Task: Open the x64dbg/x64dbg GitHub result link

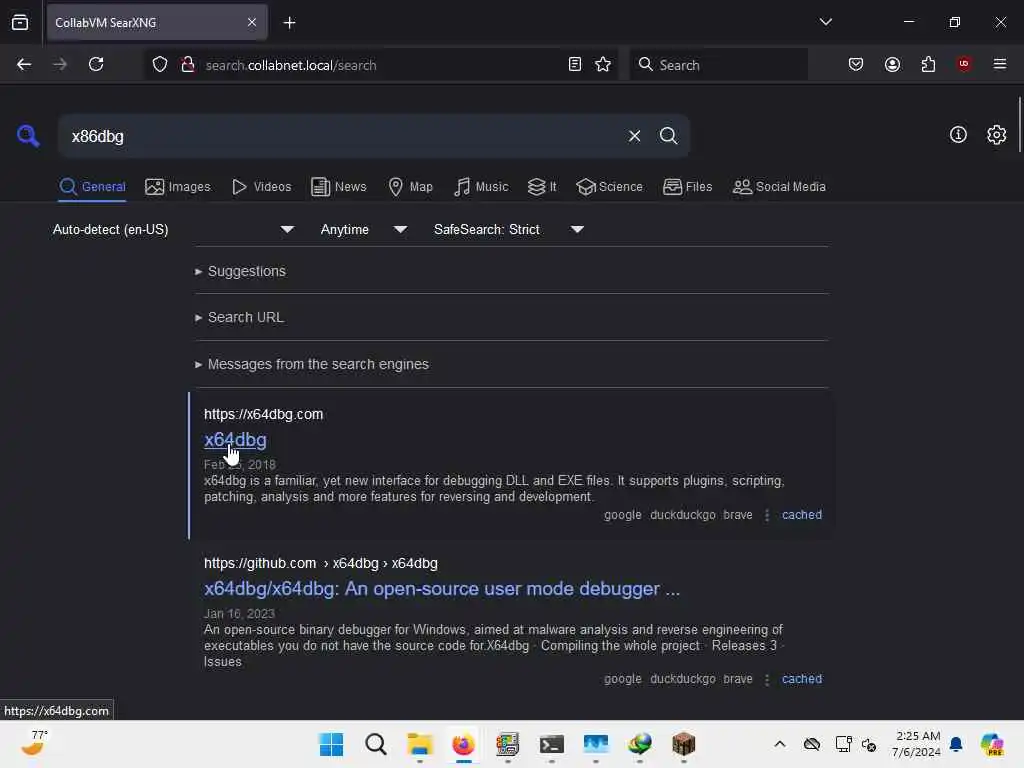Action: pos(441,589)
